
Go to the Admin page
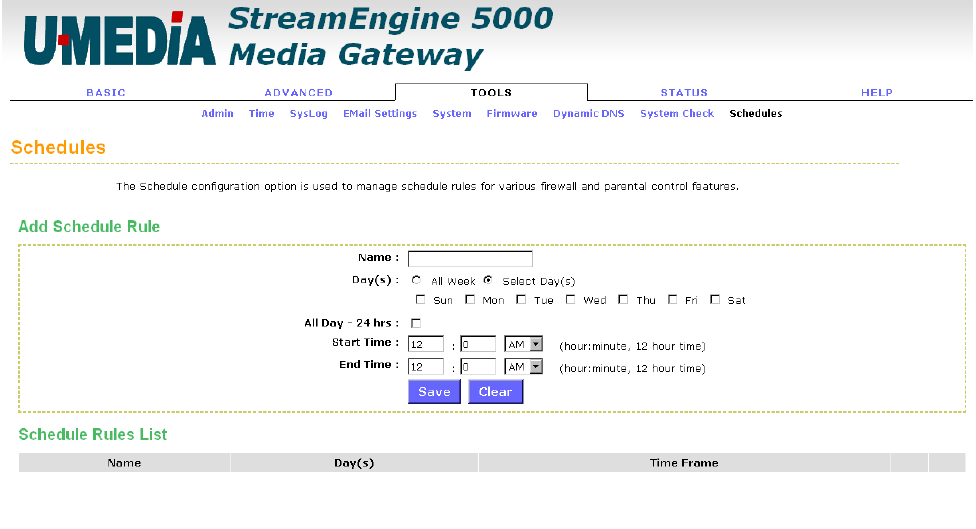[217, 113]
